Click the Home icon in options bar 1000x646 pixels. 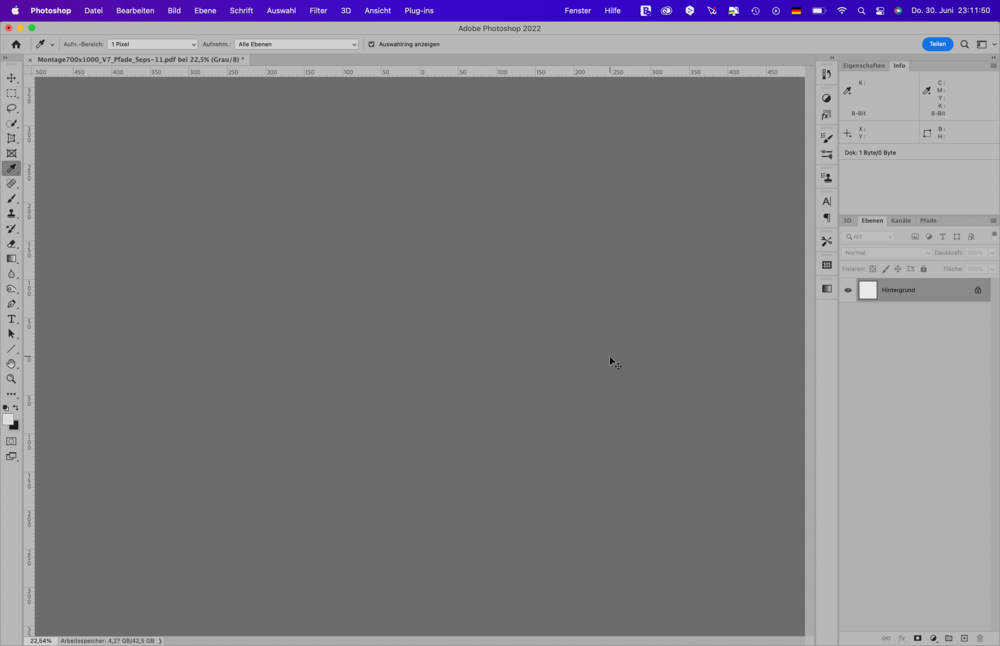pyautogui.click(x=16, y=44)
